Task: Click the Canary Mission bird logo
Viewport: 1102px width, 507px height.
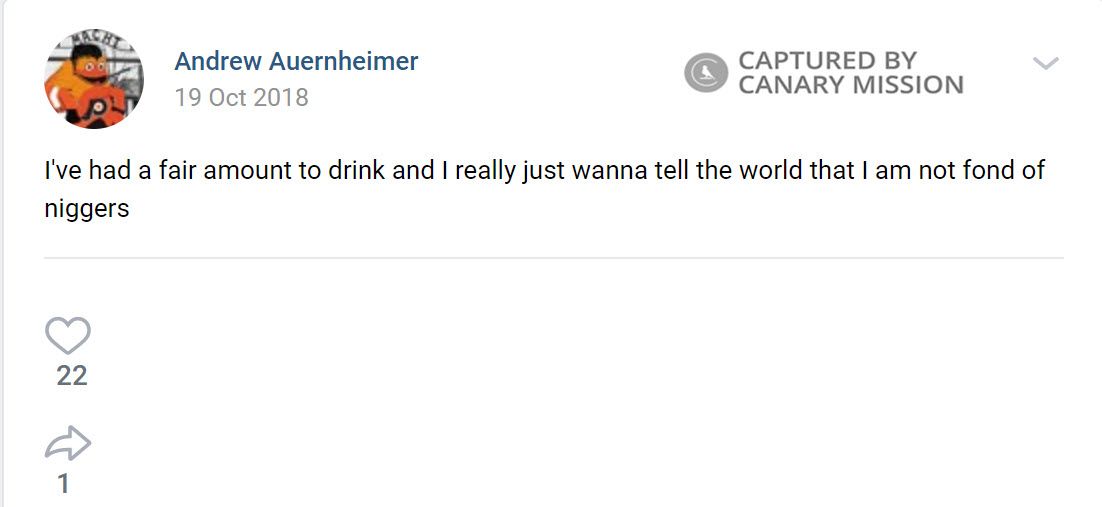Action: [705, 73]
